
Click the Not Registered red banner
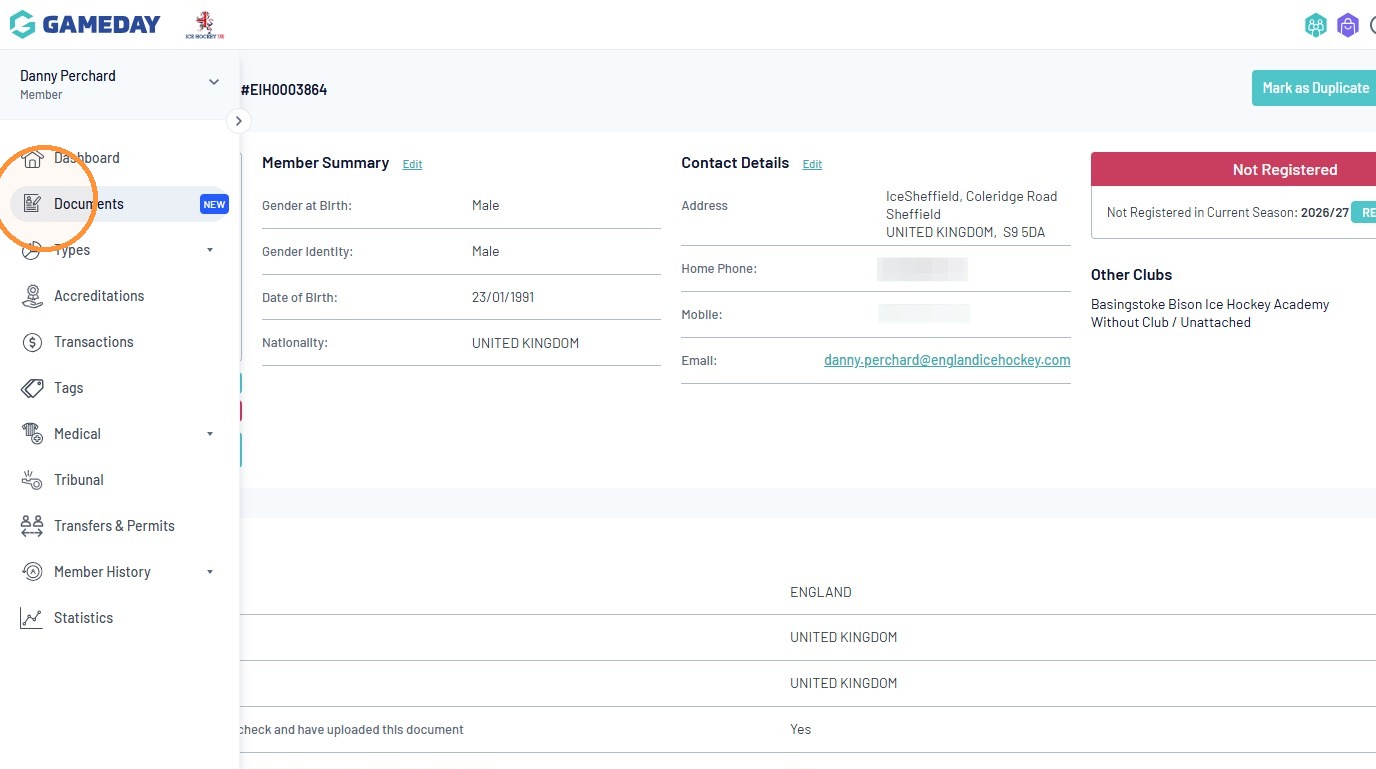1233,169
